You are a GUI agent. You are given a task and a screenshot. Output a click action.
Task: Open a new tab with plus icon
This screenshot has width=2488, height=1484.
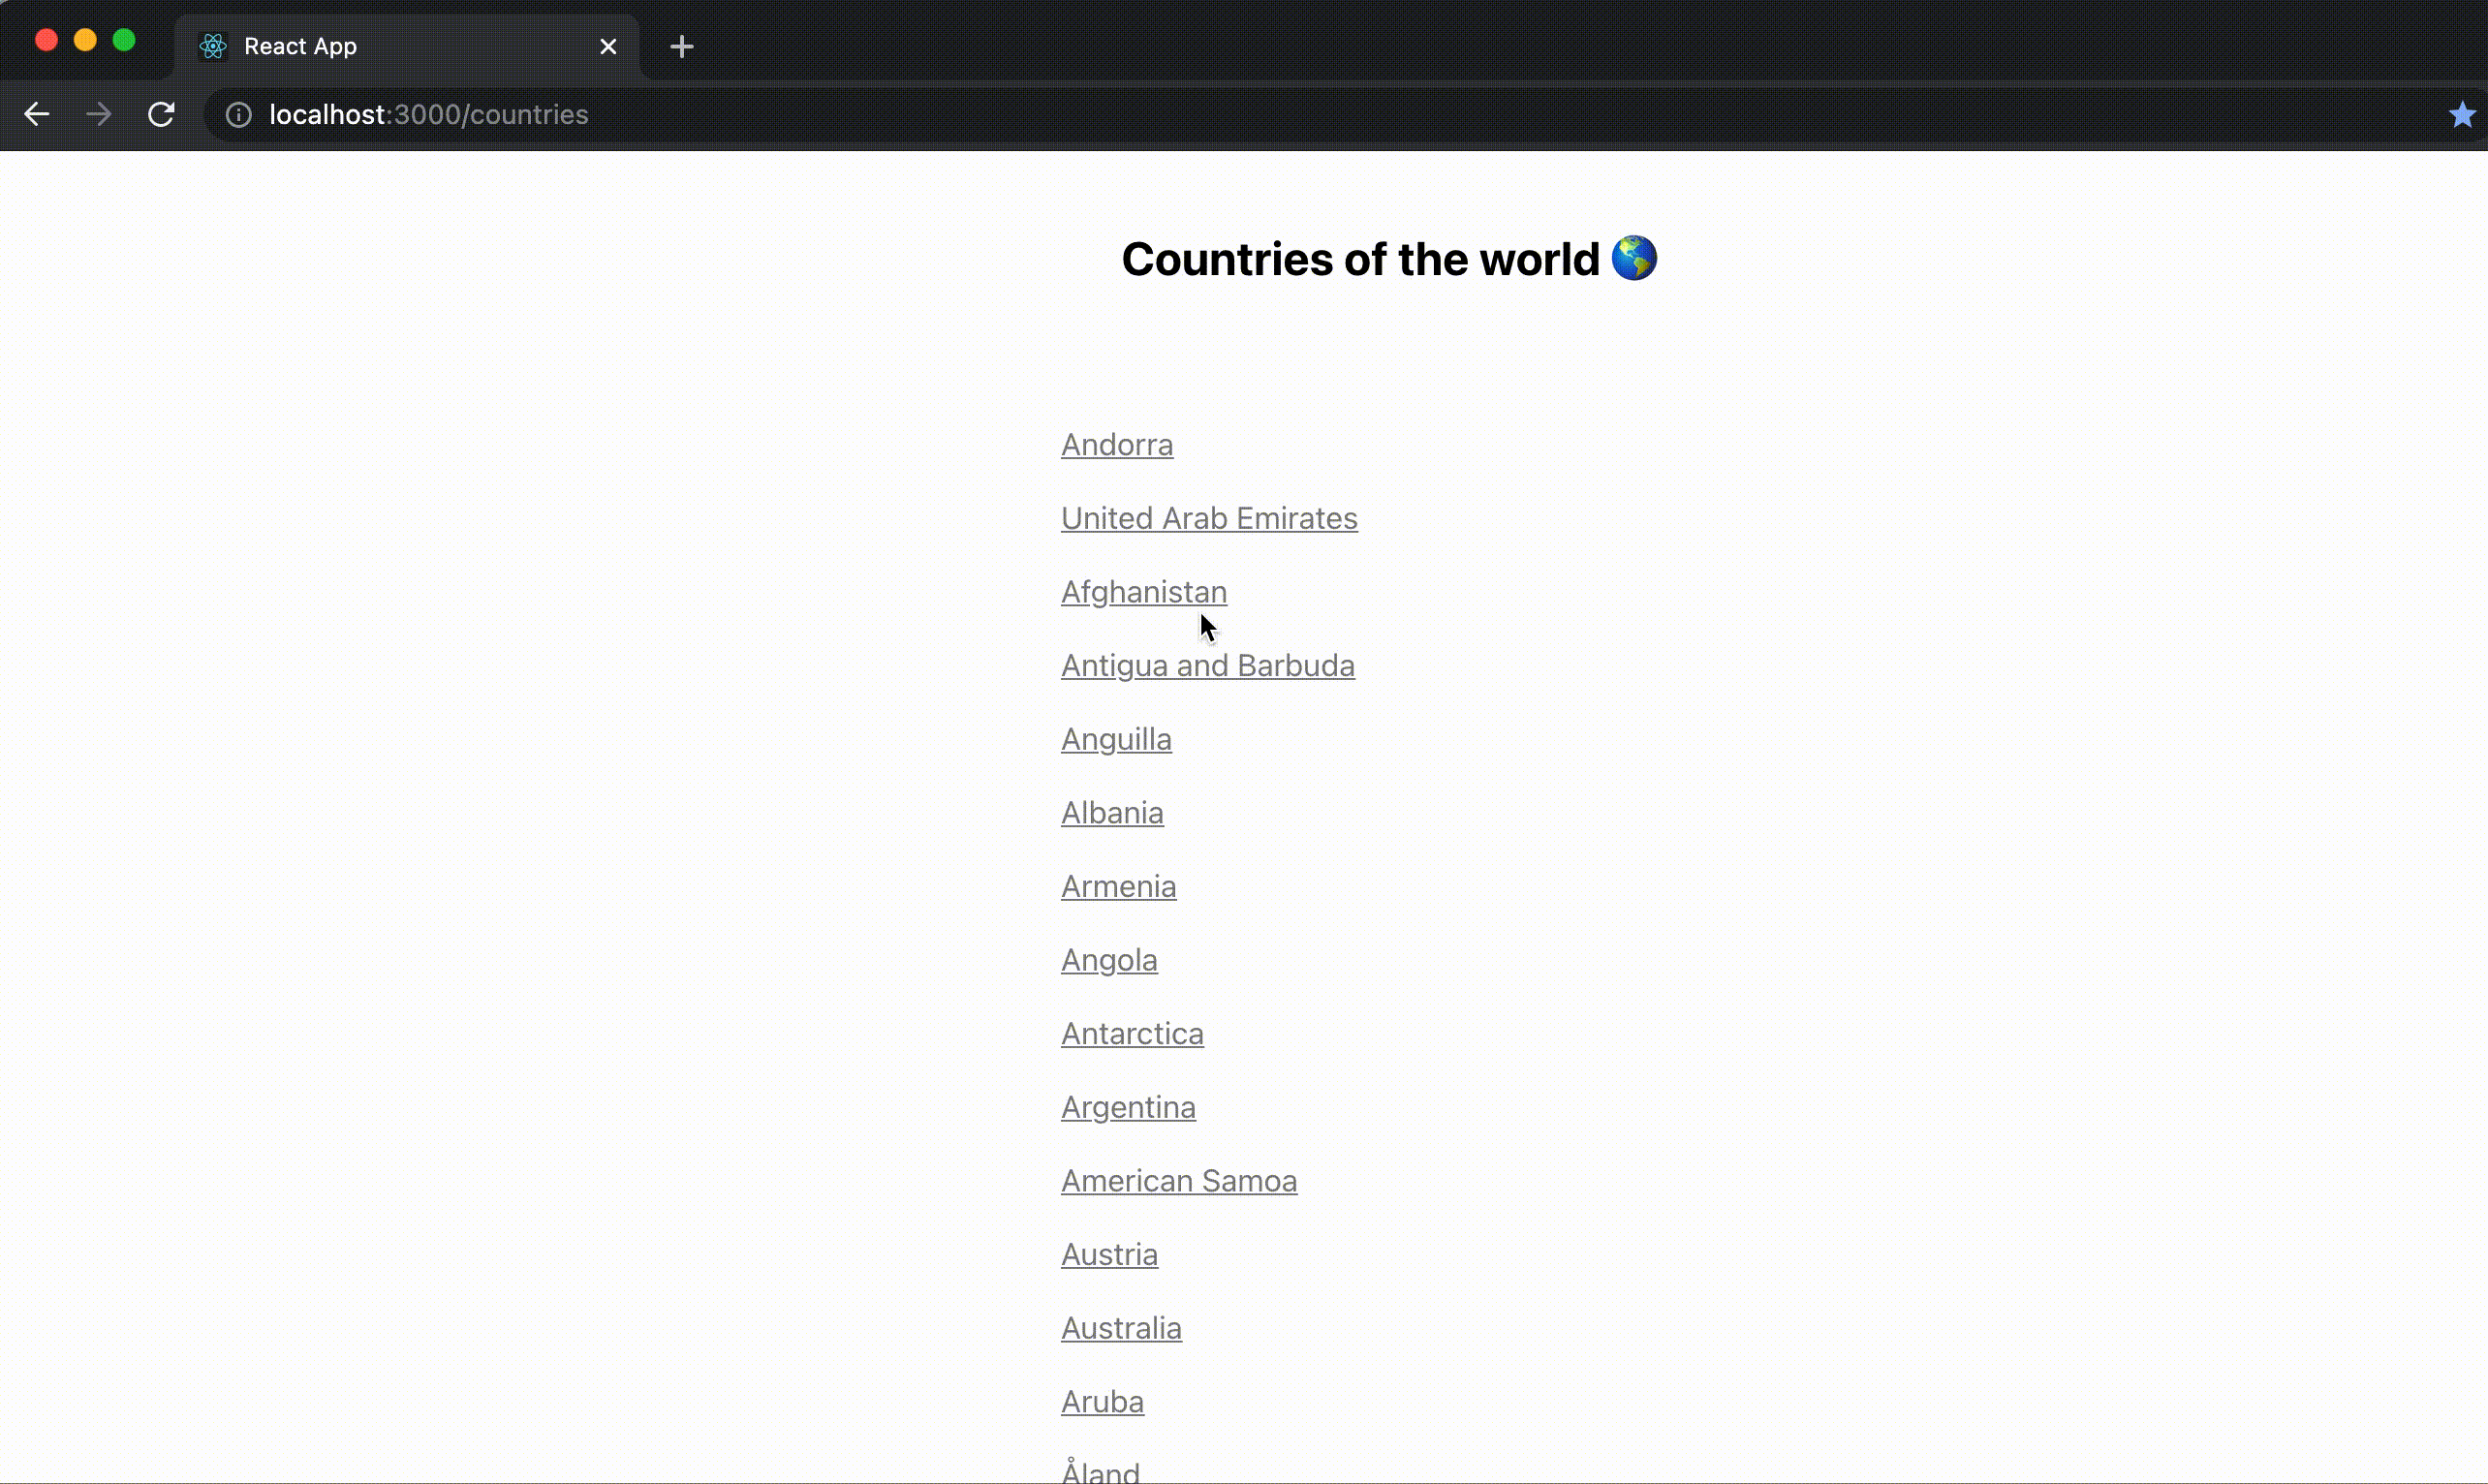click(x=682, y=47)
